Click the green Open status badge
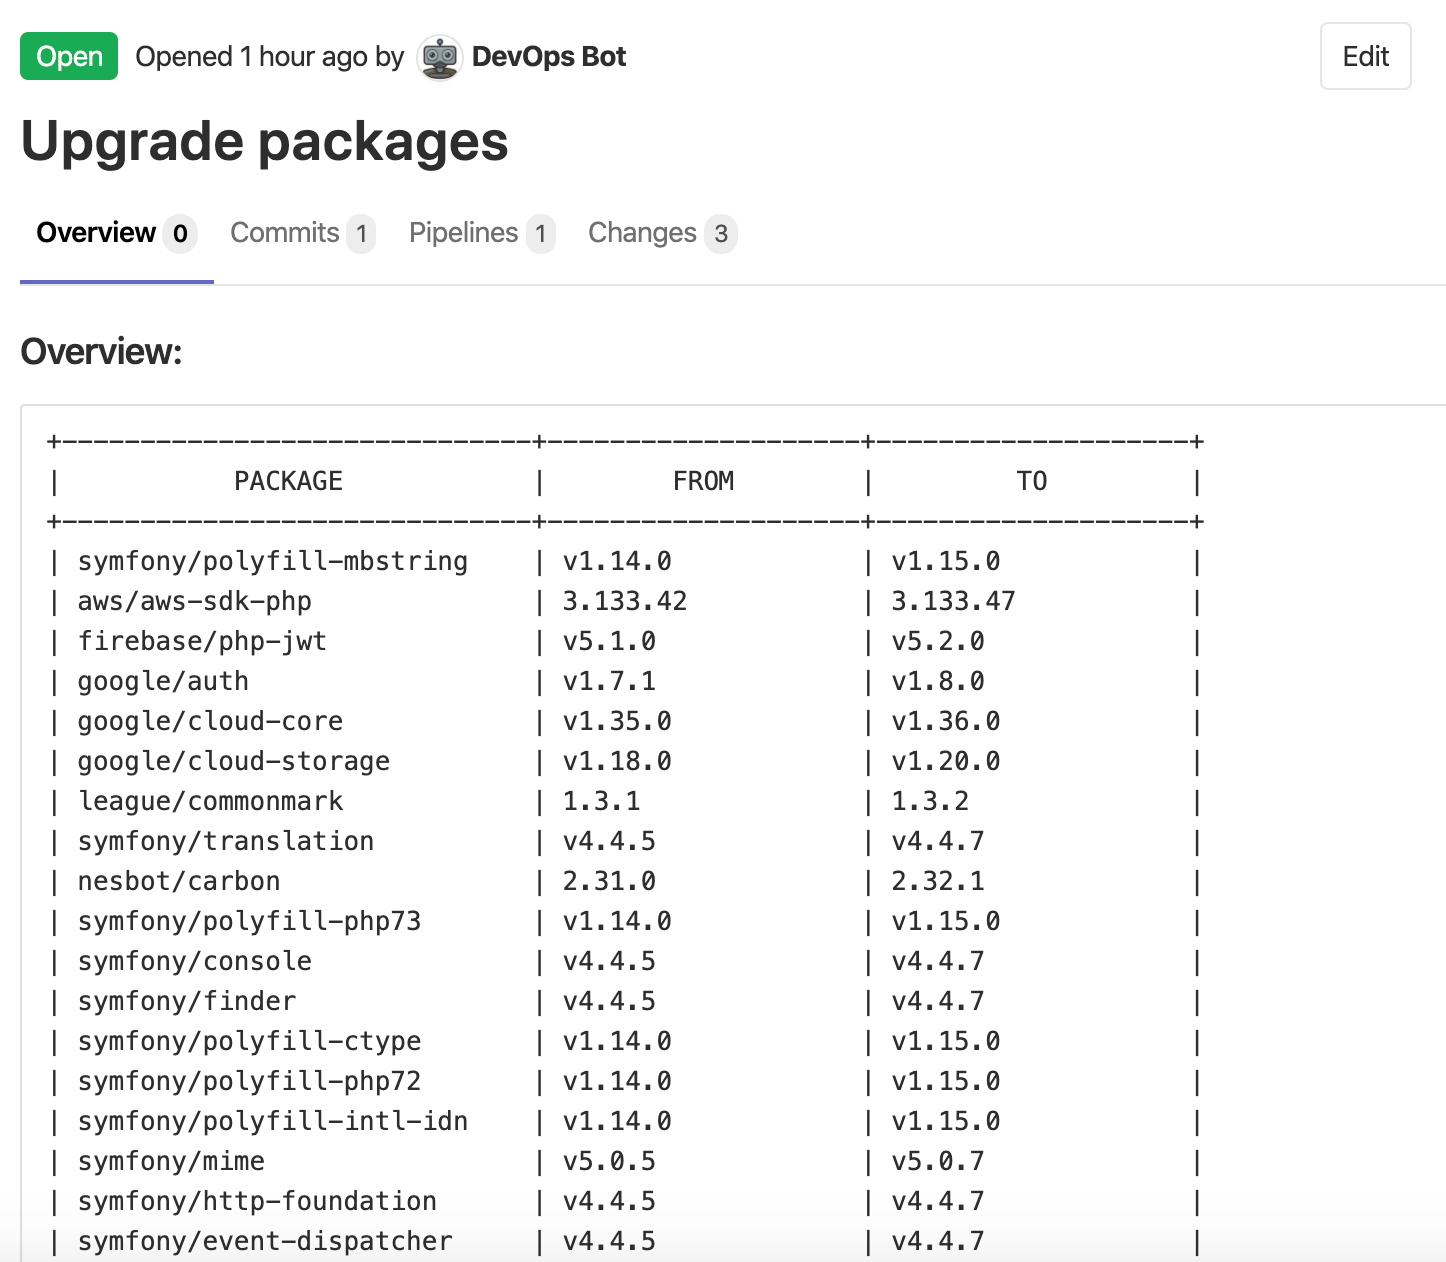Viewport: 1446px width, 1262px height. point(69,56)
